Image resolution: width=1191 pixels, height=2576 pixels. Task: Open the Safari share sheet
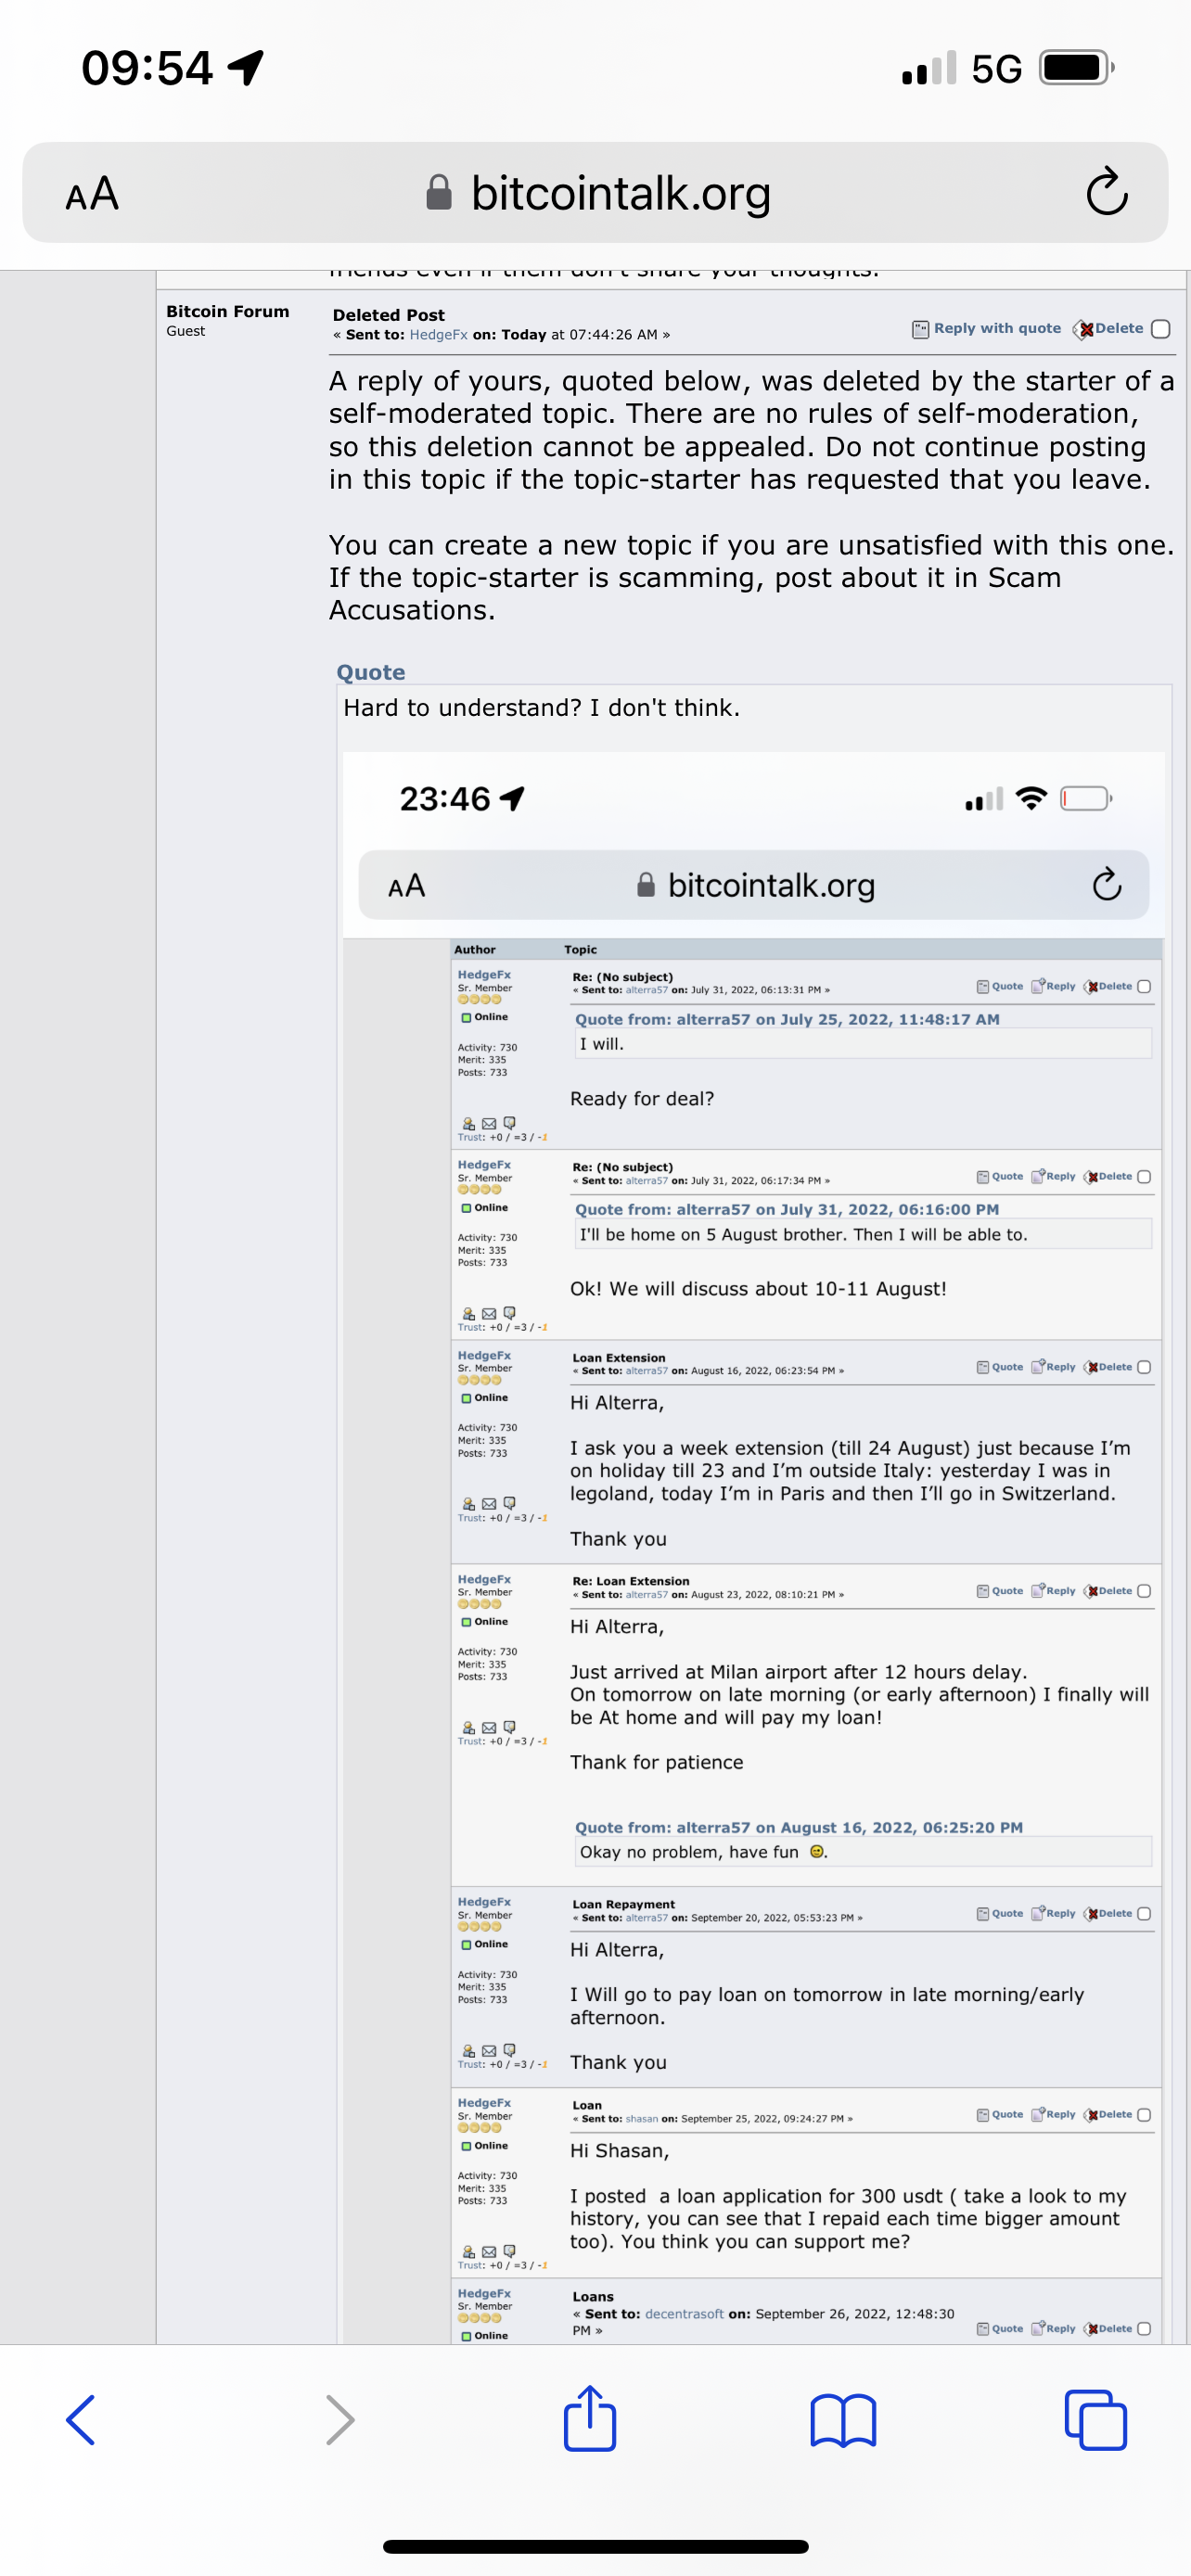(x=590, y=2418)
